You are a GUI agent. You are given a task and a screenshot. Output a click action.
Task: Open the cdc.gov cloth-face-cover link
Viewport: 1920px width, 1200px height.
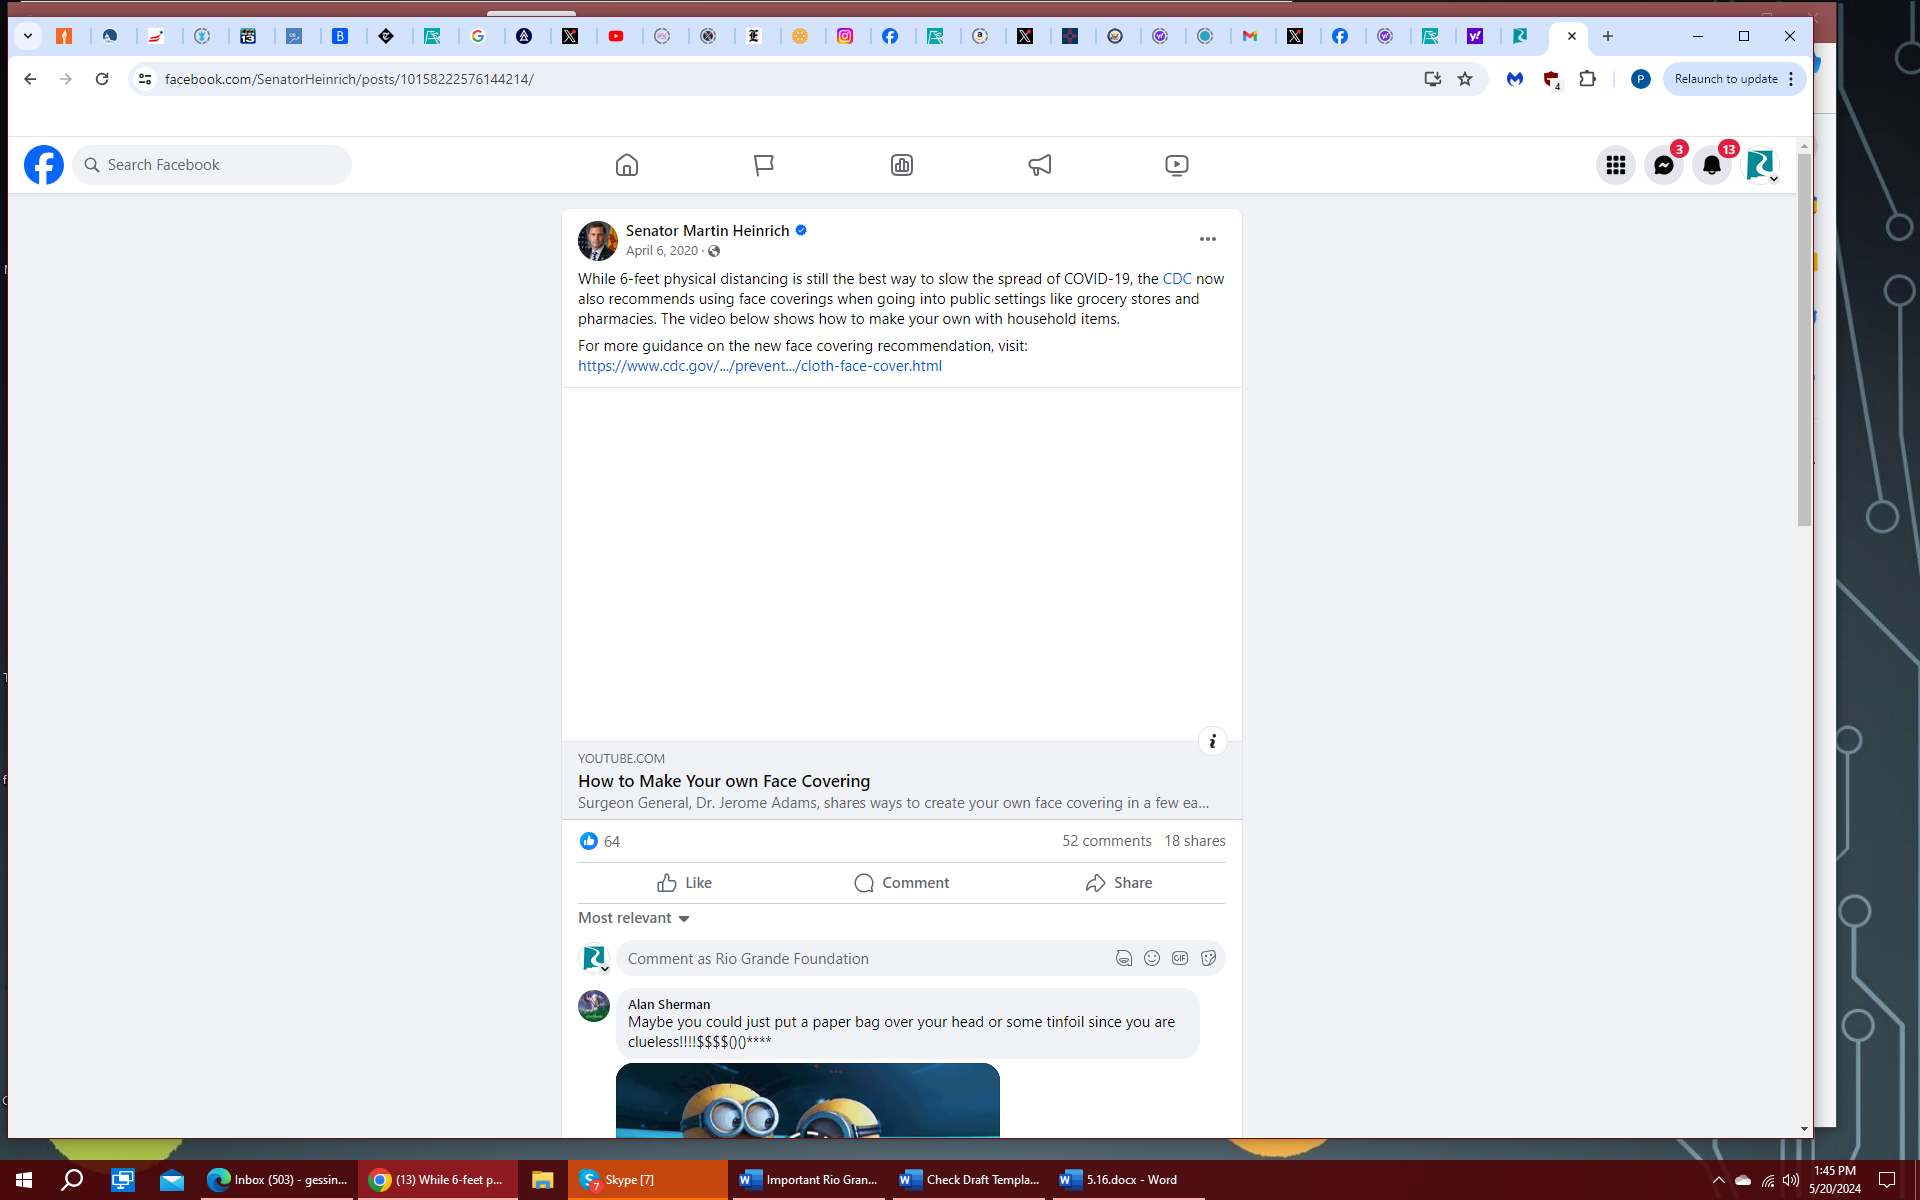coord(759,366)
